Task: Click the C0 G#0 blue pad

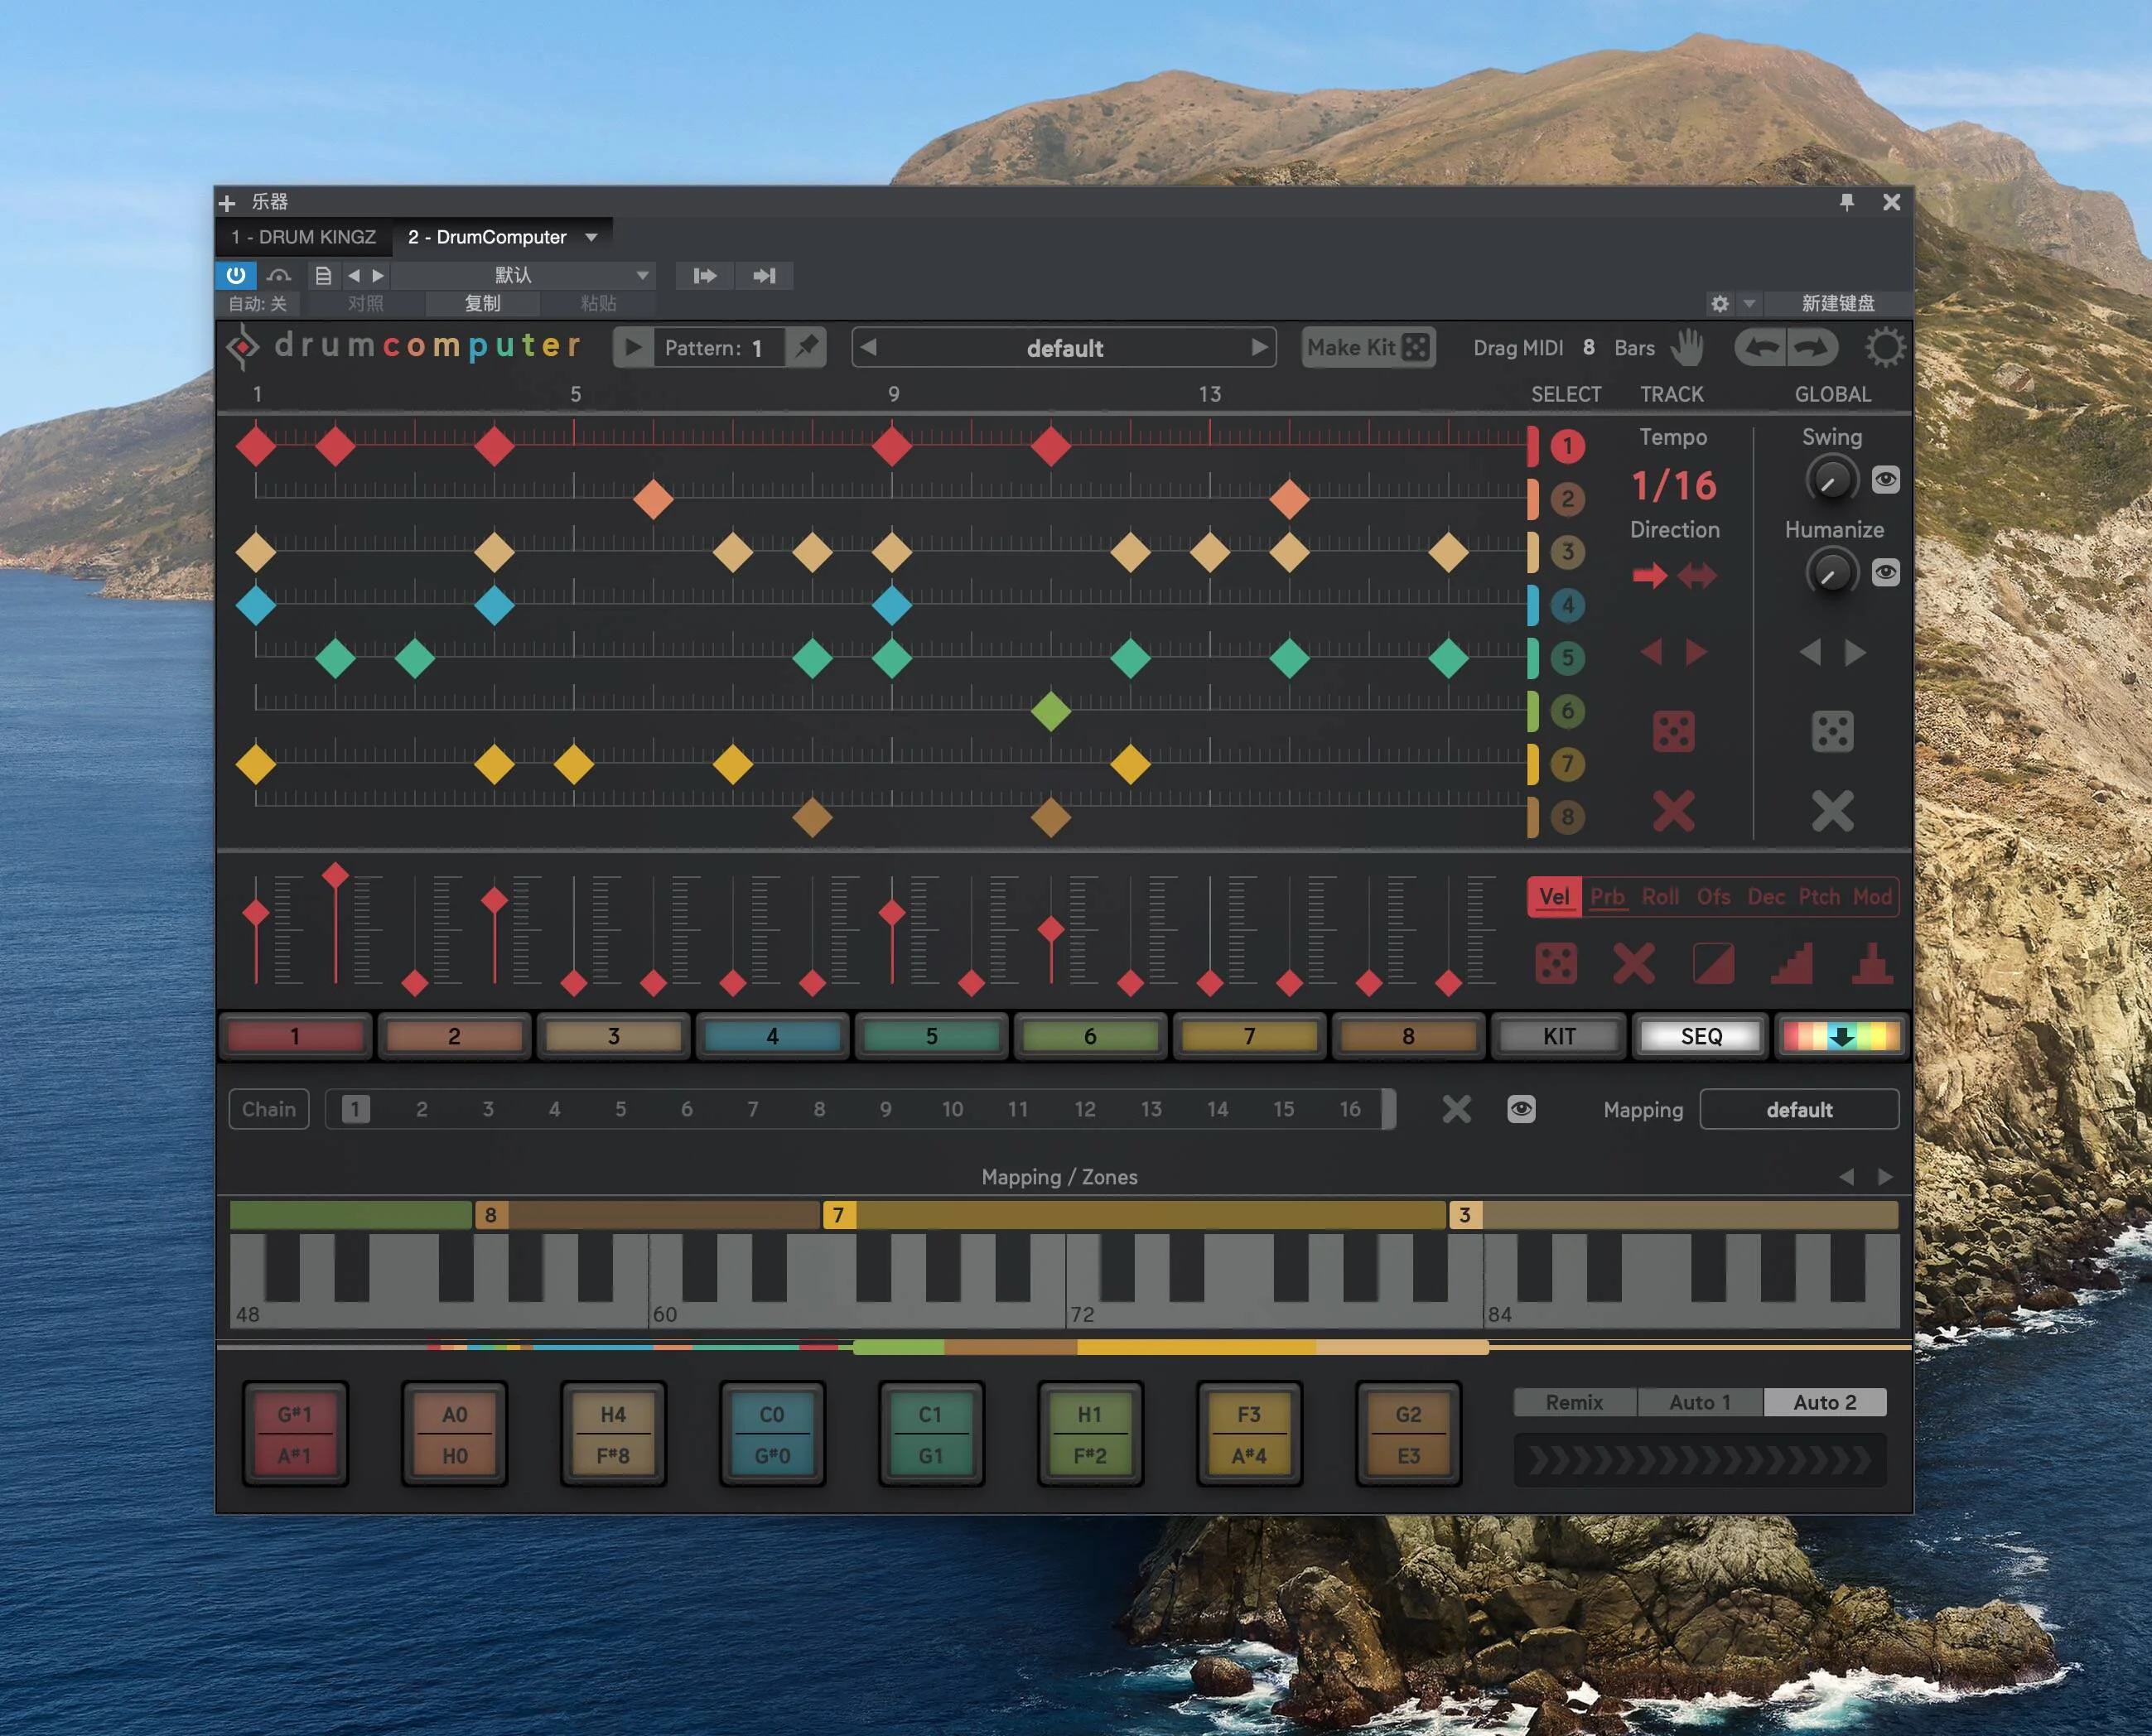Action: point(772,1435)
